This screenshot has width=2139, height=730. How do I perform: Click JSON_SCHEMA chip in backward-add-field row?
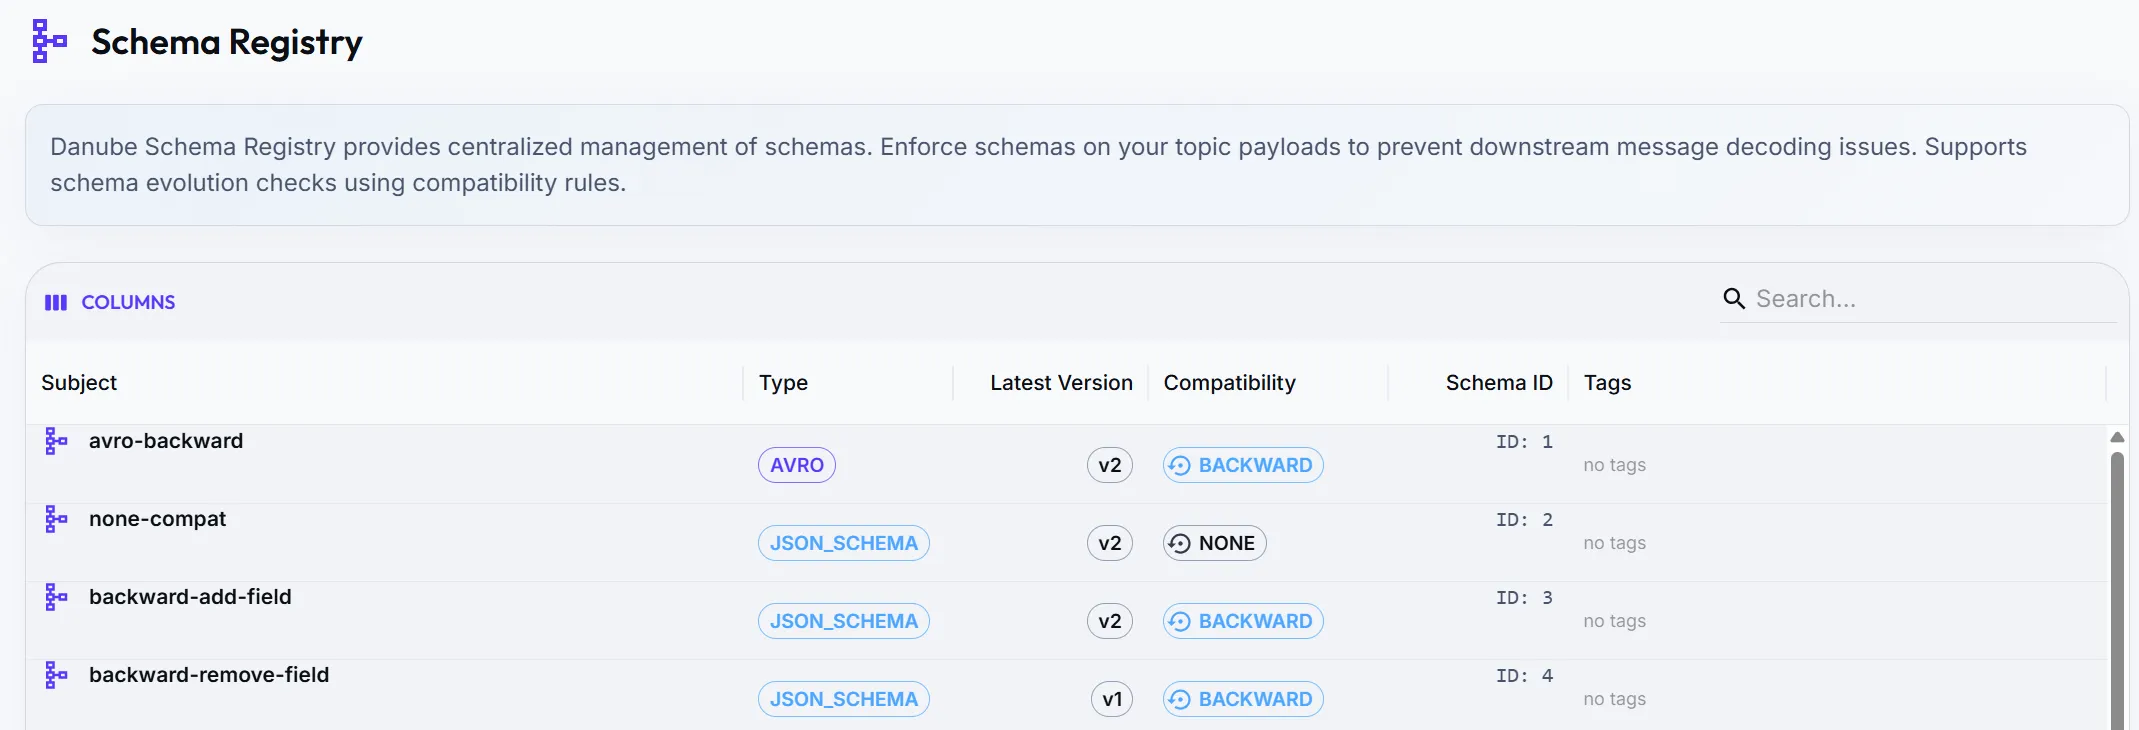[x=844, y=621]
